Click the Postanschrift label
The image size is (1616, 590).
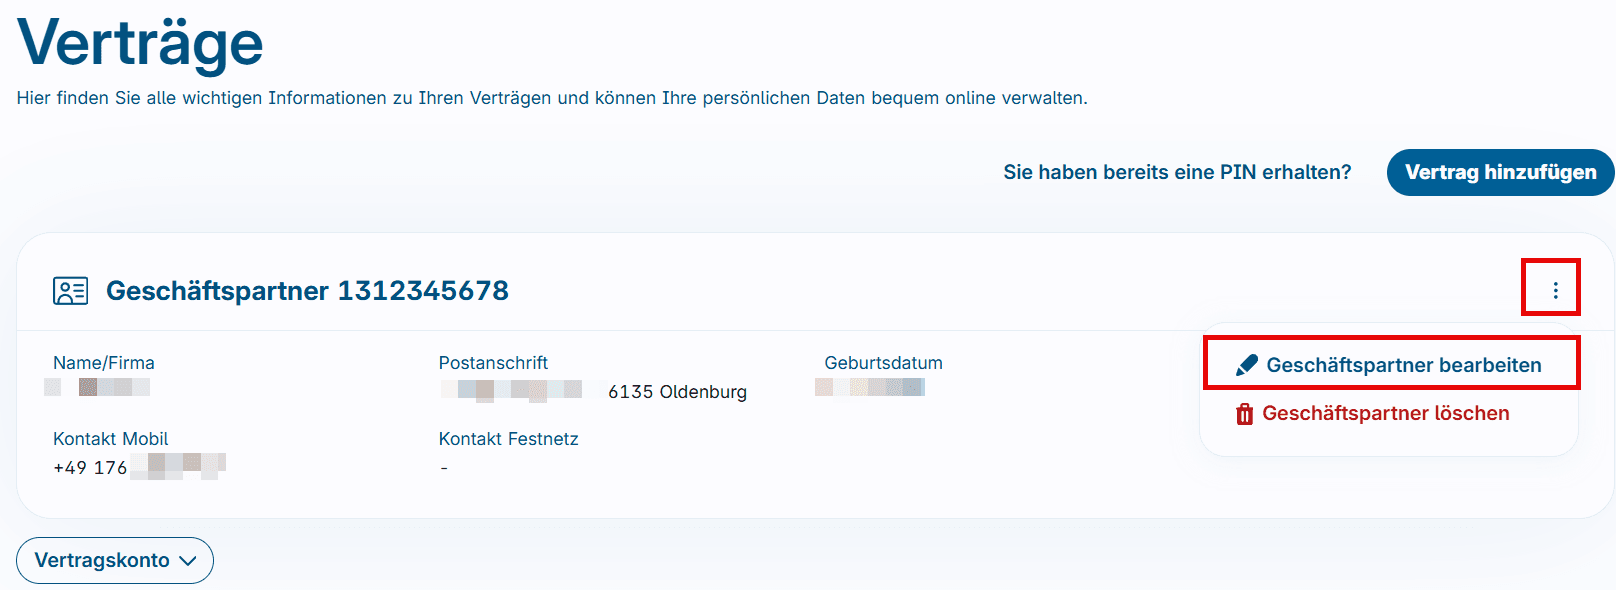coord(493,363)
